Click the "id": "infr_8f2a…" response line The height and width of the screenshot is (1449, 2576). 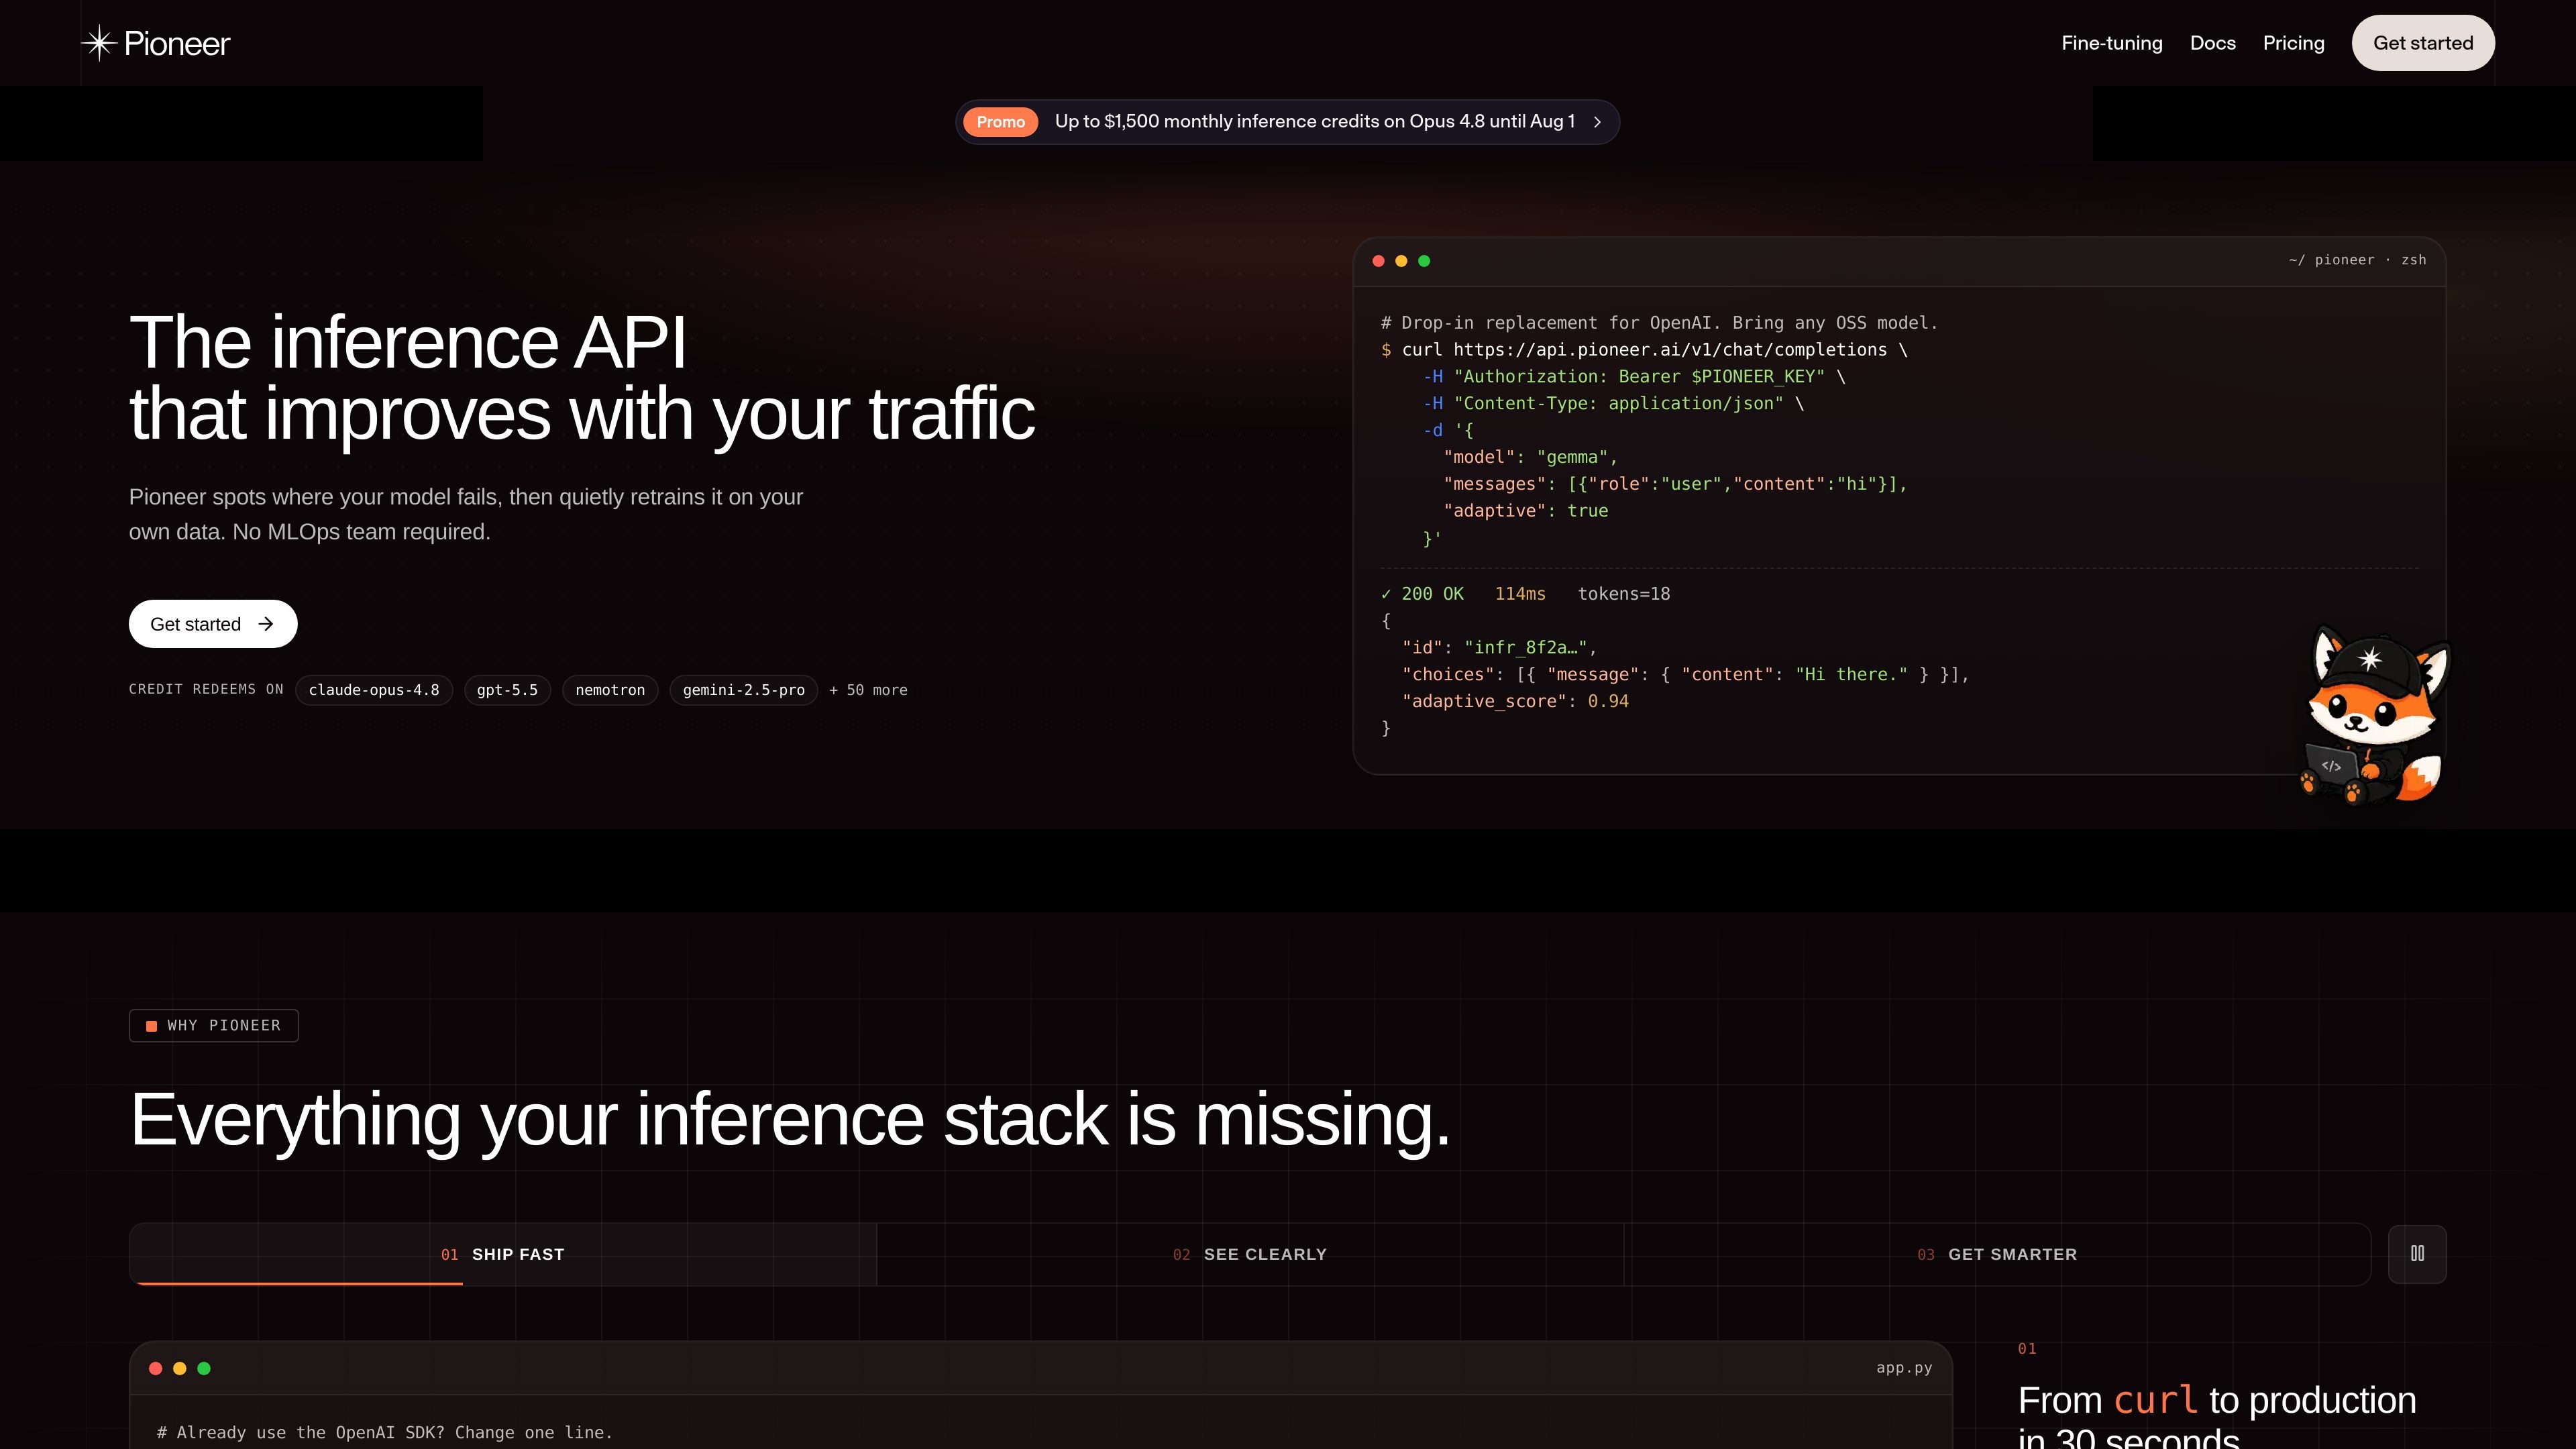1499,648
